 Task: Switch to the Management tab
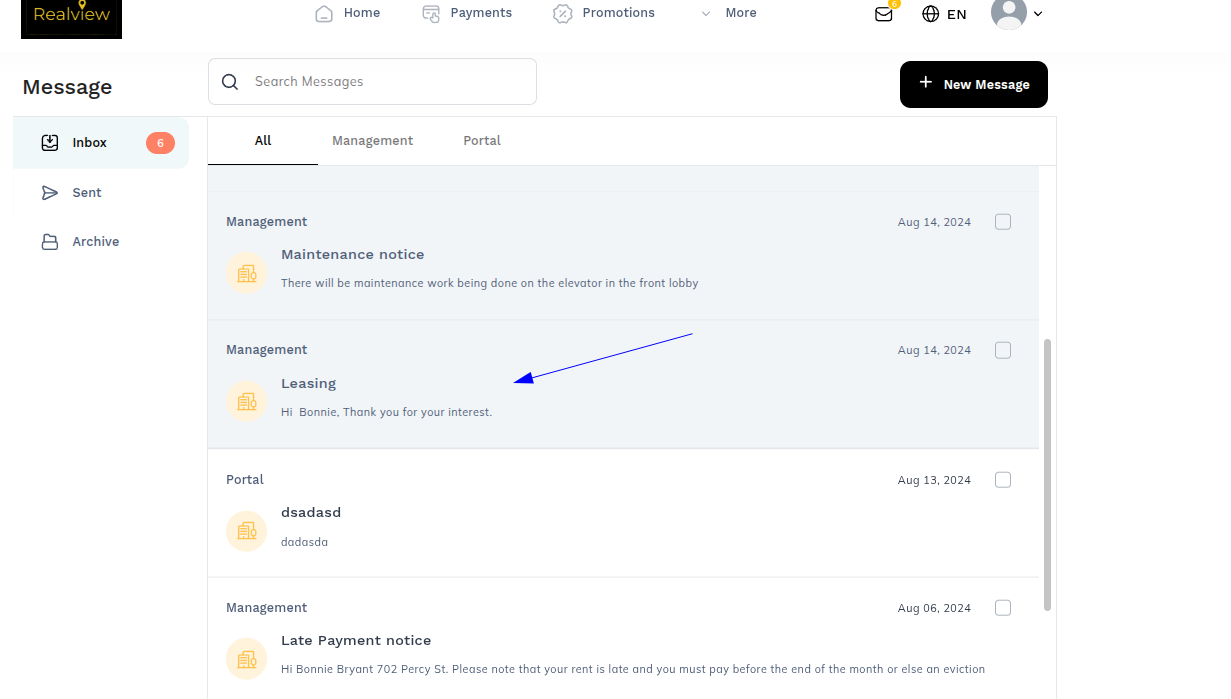373,141
